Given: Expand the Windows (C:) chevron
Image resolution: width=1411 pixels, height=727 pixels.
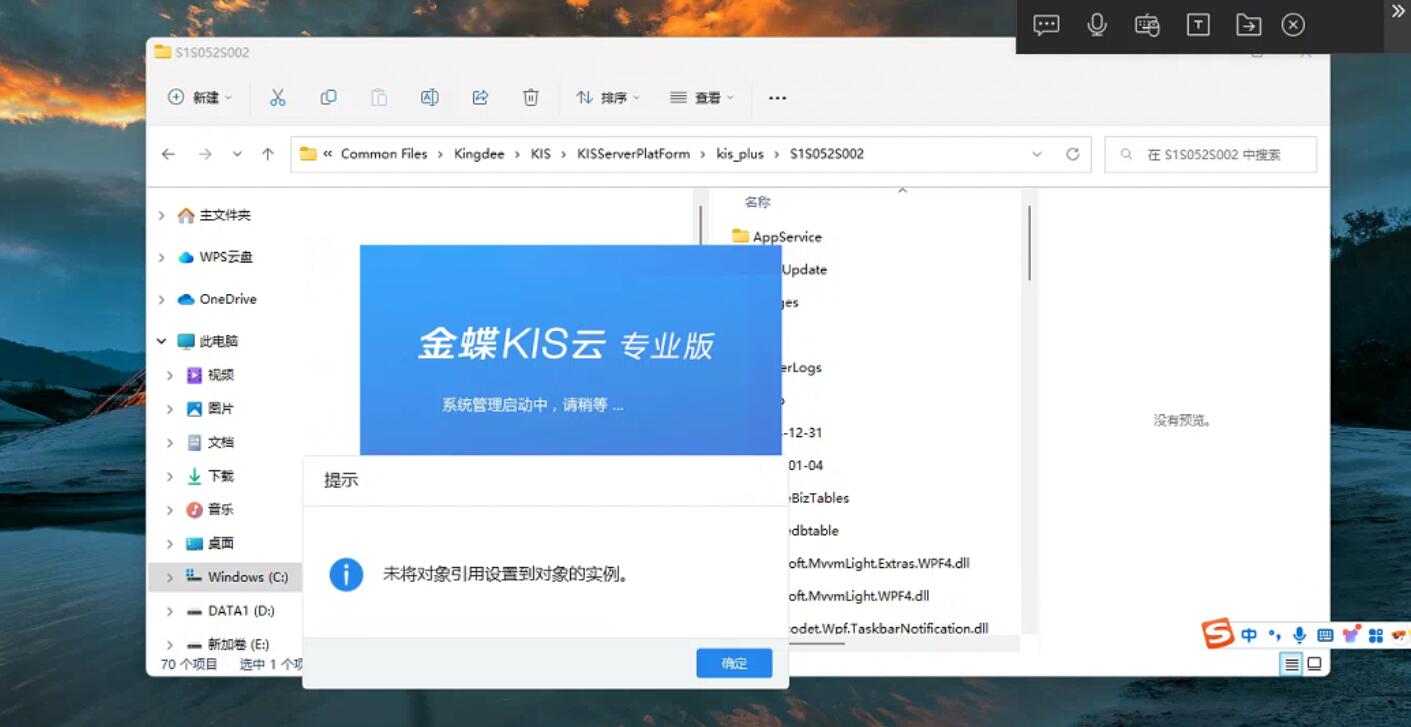Looking at the screenshot, I should pyautogui.click(x=170, y=577).
